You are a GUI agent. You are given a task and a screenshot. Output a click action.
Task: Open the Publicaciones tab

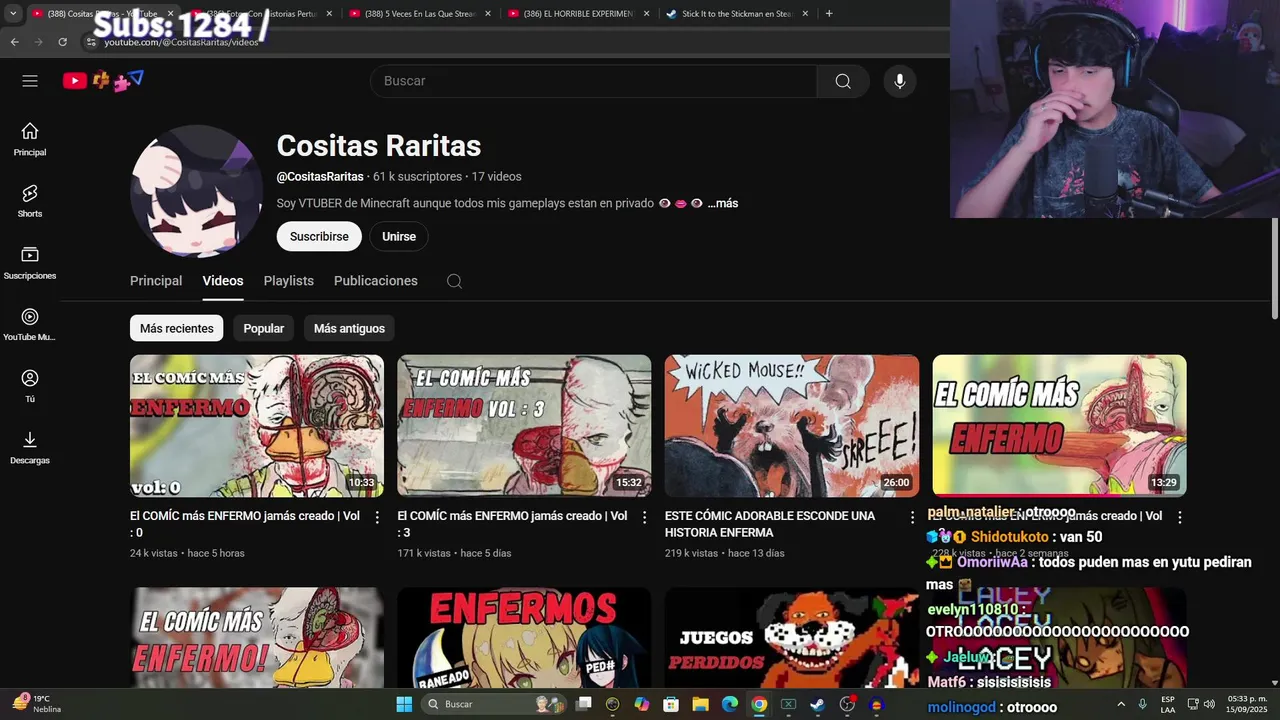[376, 281]
